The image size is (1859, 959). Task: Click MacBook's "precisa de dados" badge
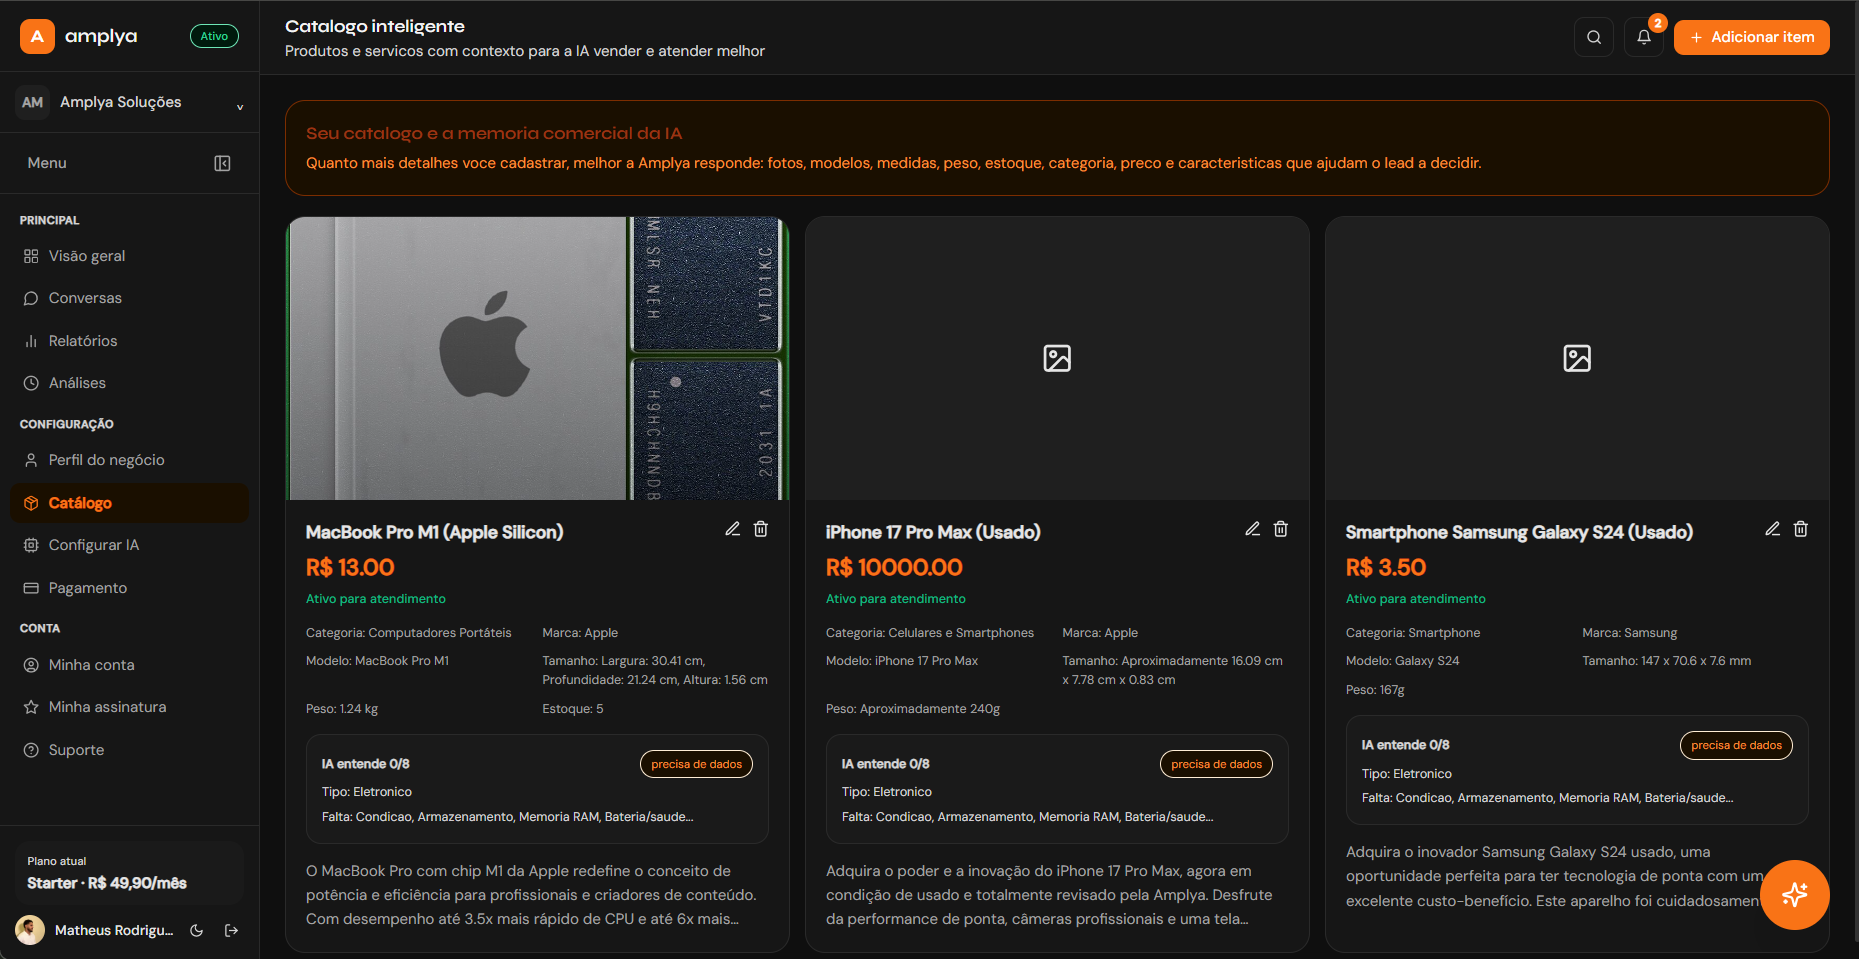696,764
